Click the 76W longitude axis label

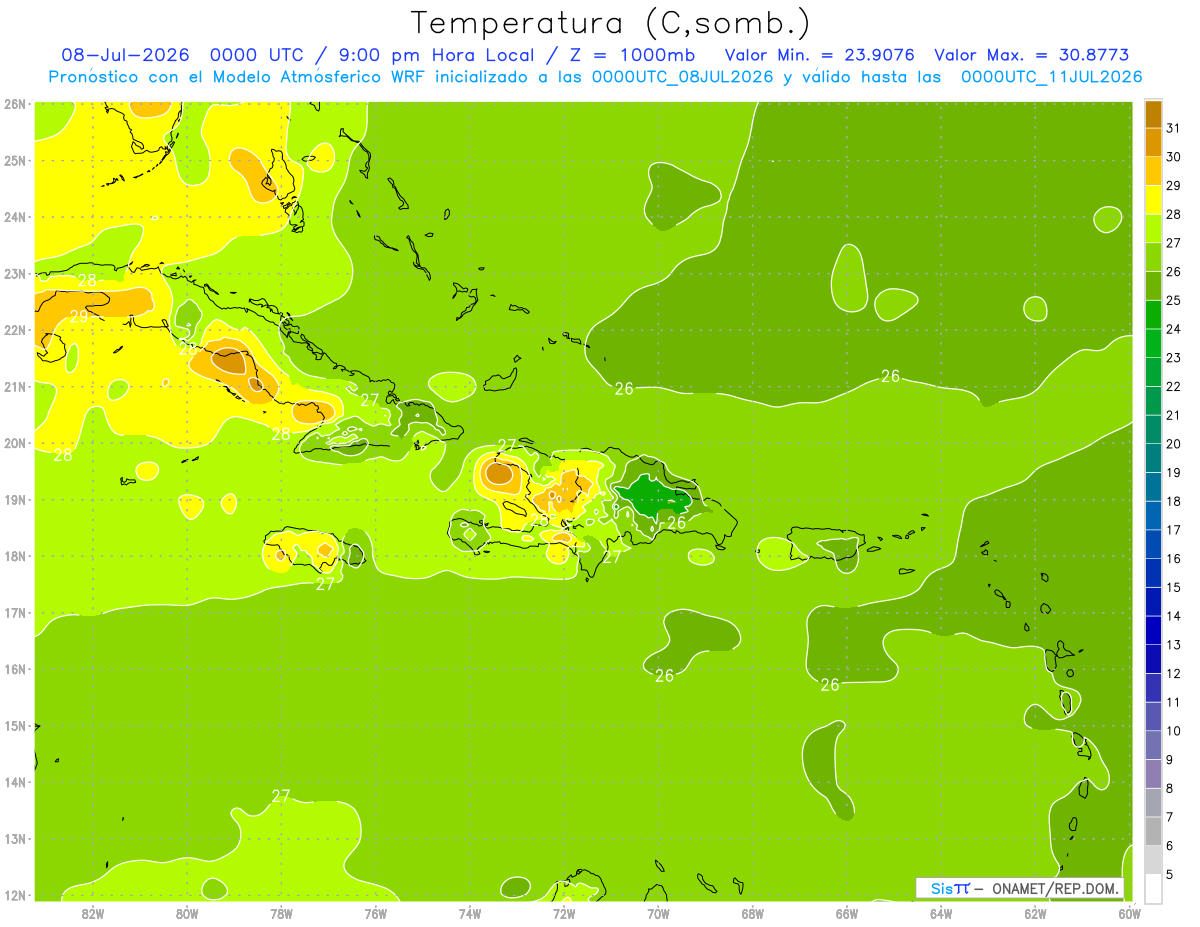click(x=375, y=913)
